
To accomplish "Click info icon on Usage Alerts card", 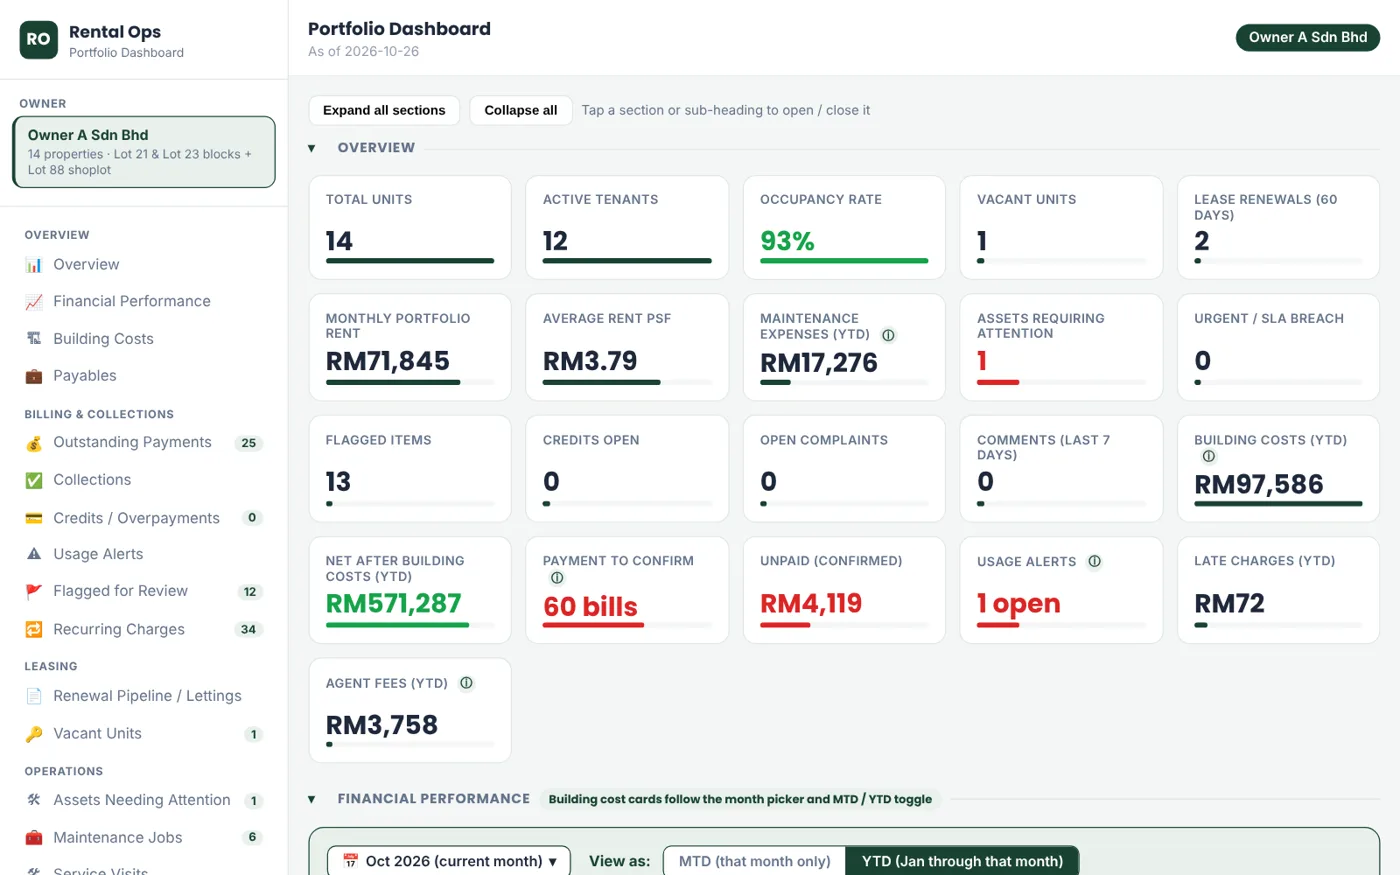I will coord(1094,561).
